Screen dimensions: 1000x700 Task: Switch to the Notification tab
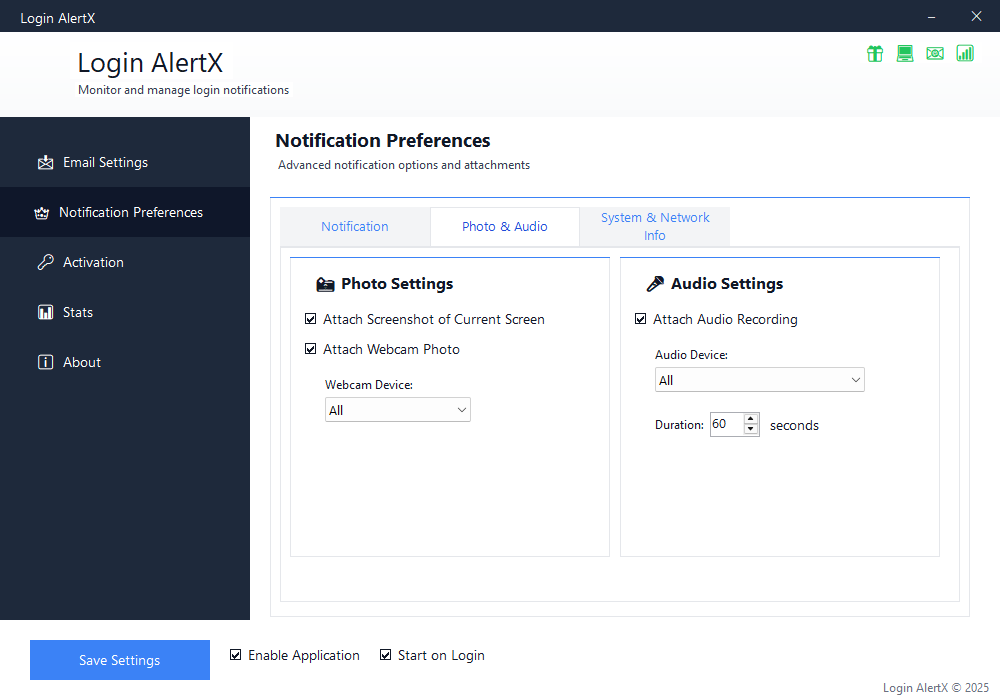point(355,226)
